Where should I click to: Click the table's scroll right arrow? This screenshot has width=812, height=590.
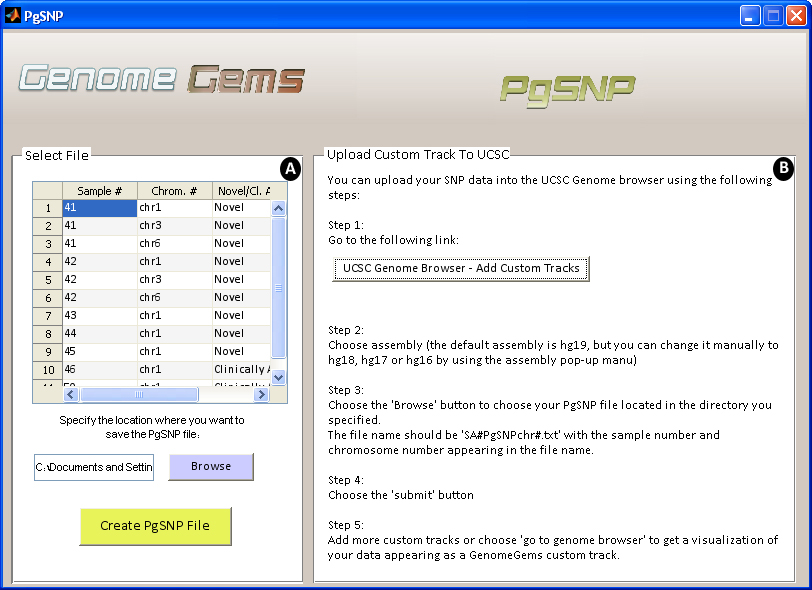click(x=261, y=395)
